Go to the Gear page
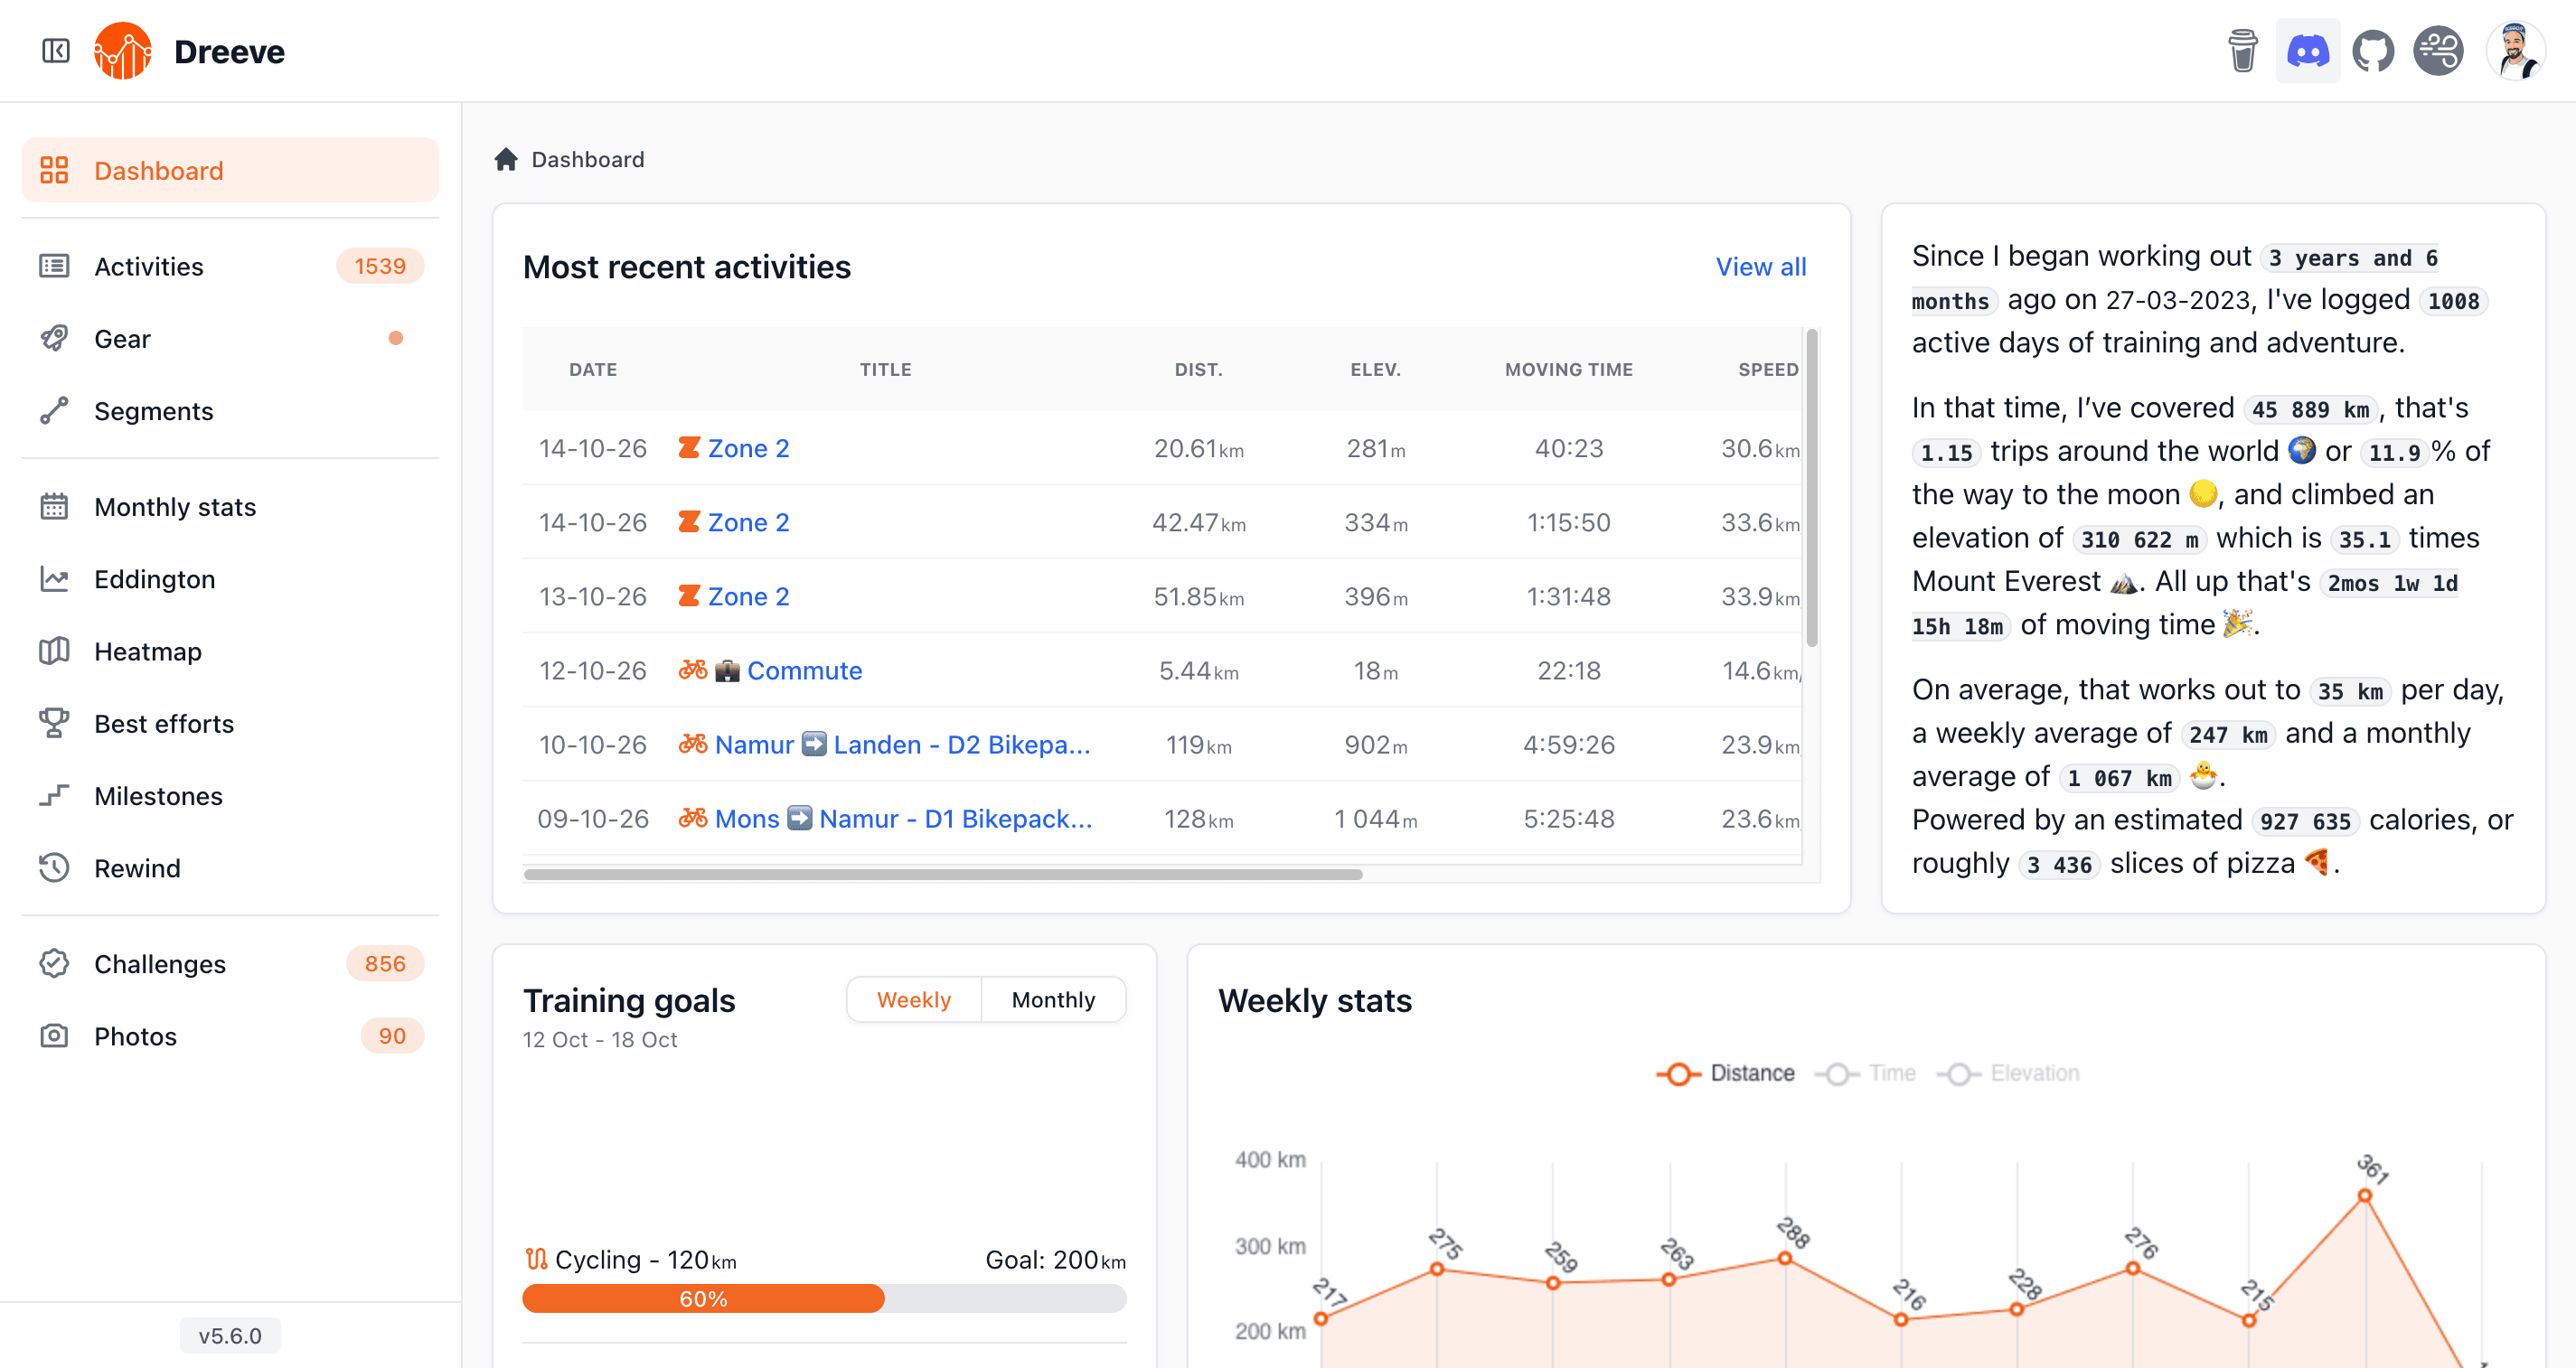The height and width of the screenshot is (1368, 2576). pyautogui.click(x=230, y=338)
